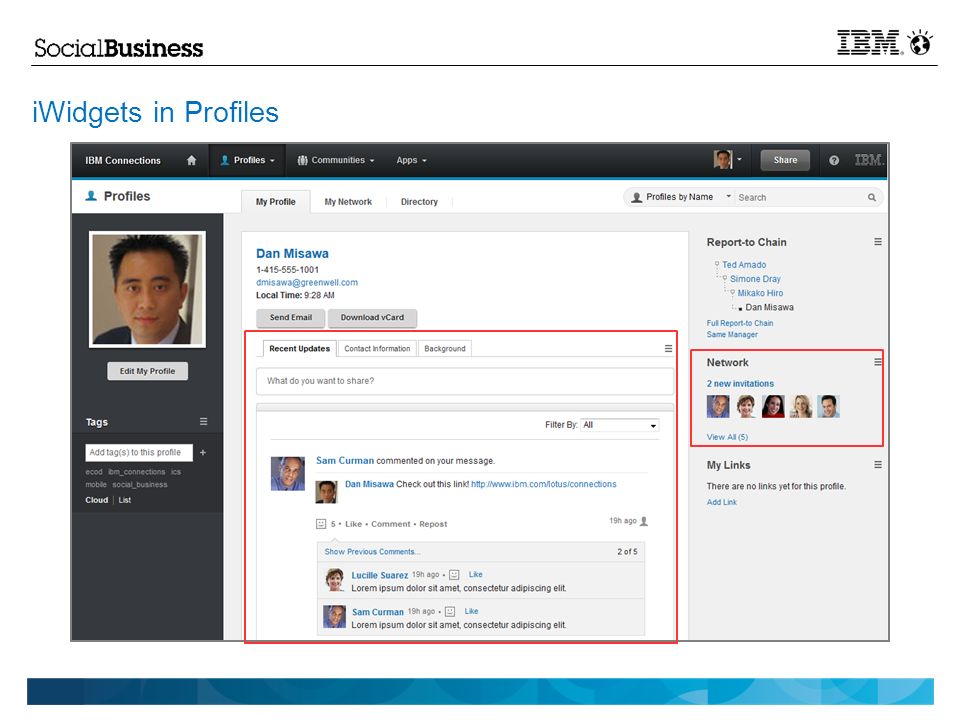Image resolution: width=960 pixels, height=720 pixels.
Task: Open the Recent Updates widget menu icon
Action: [x=669, y=348]
